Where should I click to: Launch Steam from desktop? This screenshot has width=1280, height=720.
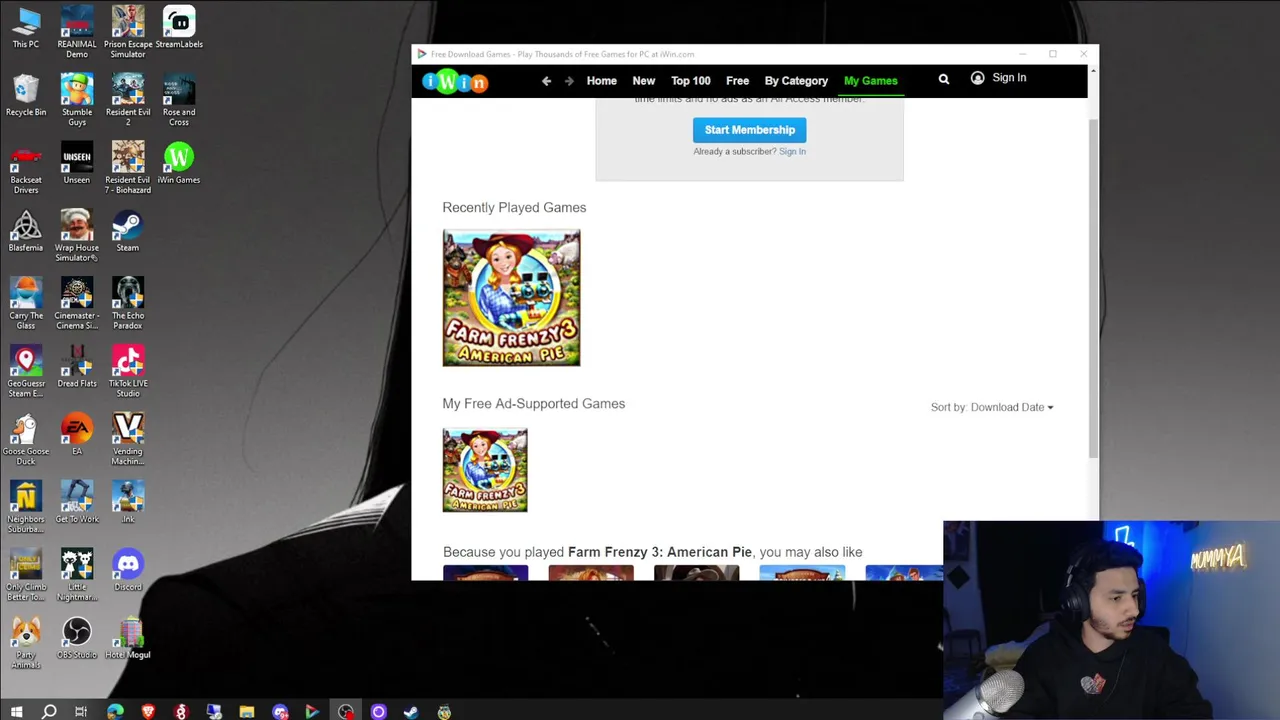128,232
